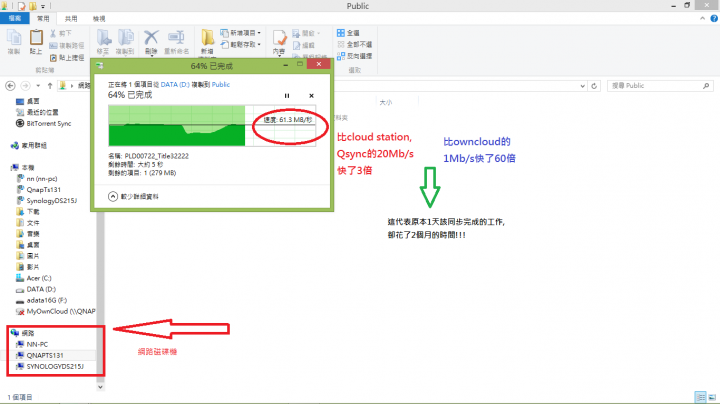Click the Copy path icon

[53, 45]
